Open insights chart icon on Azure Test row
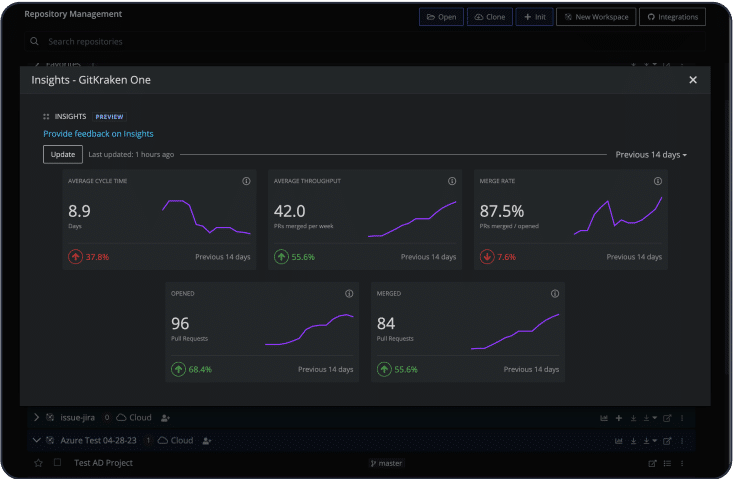The image size is (733, 479). coord(618,441)
